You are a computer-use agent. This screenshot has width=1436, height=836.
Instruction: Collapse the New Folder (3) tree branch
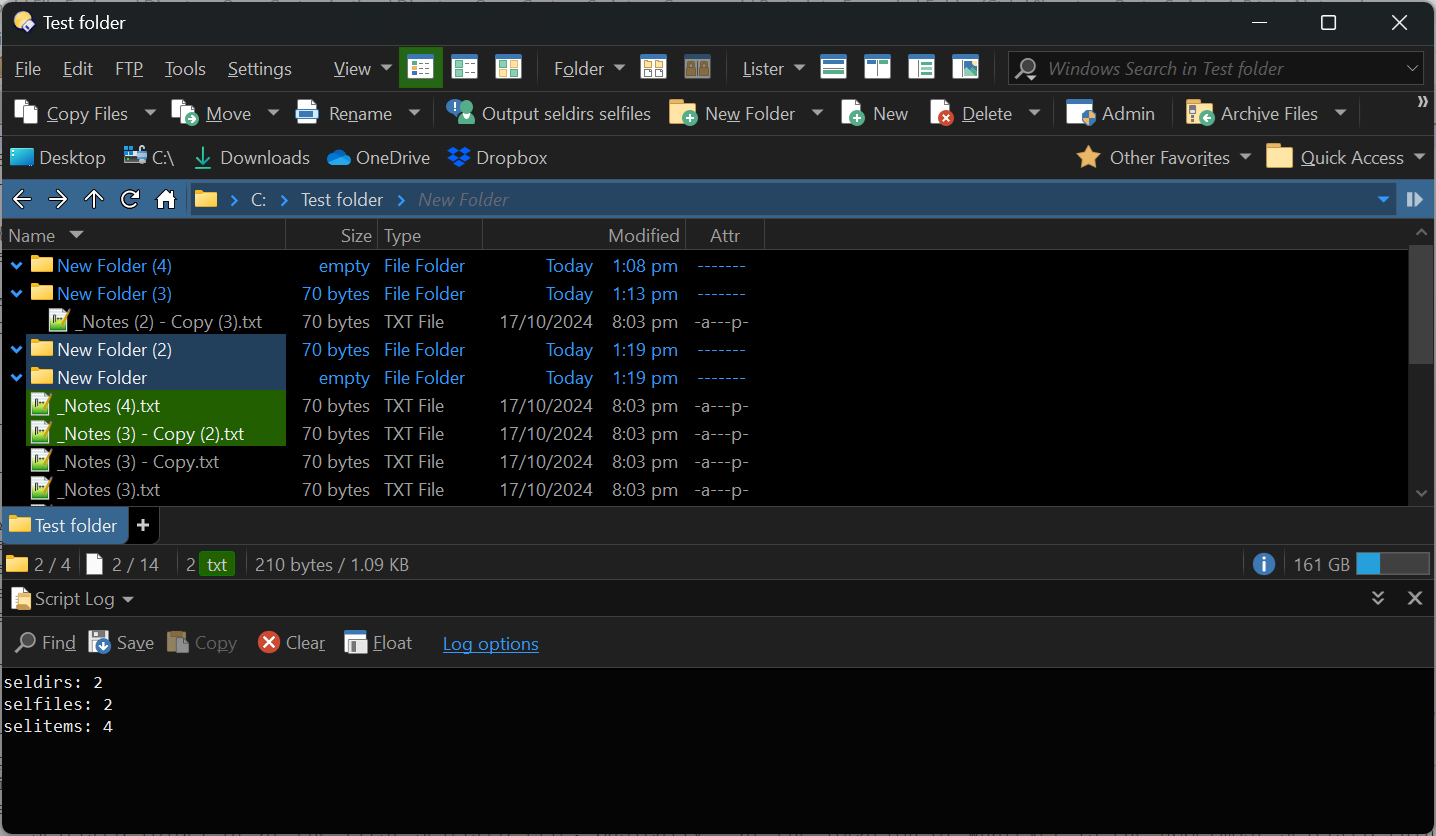(x=17, y=294)
